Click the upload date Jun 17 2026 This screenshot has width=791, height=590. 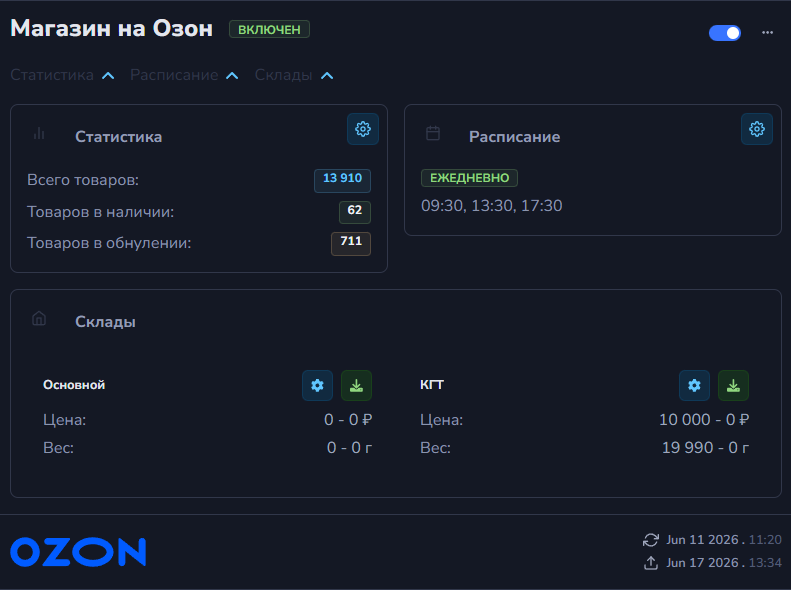pos(702,563)
